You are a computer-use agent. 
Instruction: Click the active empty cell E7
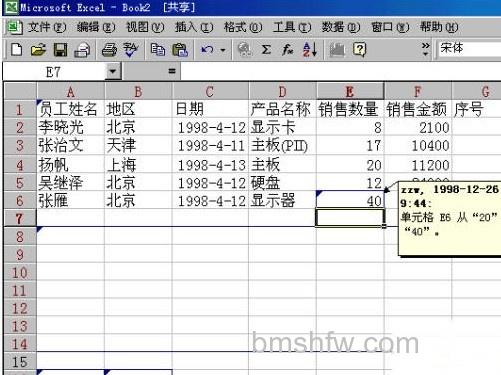coord(350,217)
